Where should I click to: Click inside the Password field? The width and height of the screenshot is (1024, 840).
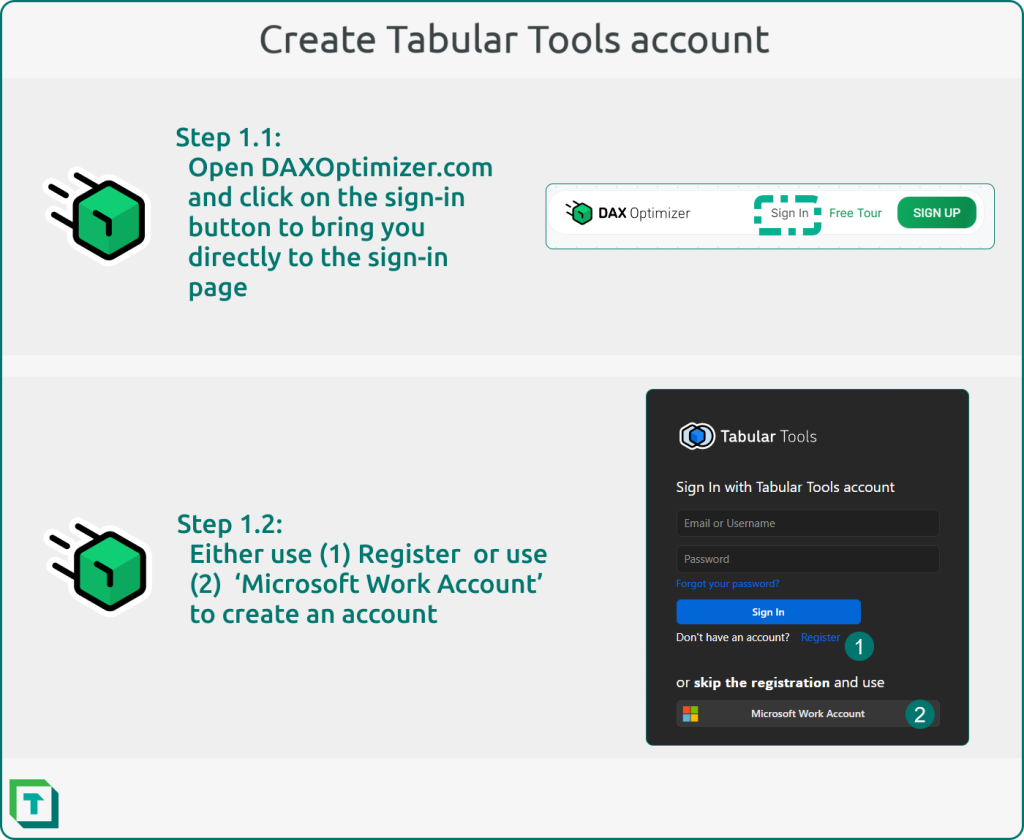point(807,559)
